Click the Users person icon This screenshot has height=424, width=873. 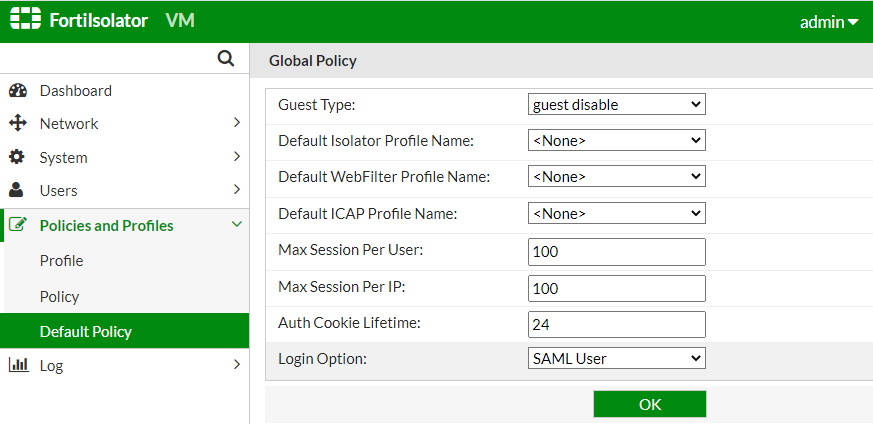coord(17,190)
